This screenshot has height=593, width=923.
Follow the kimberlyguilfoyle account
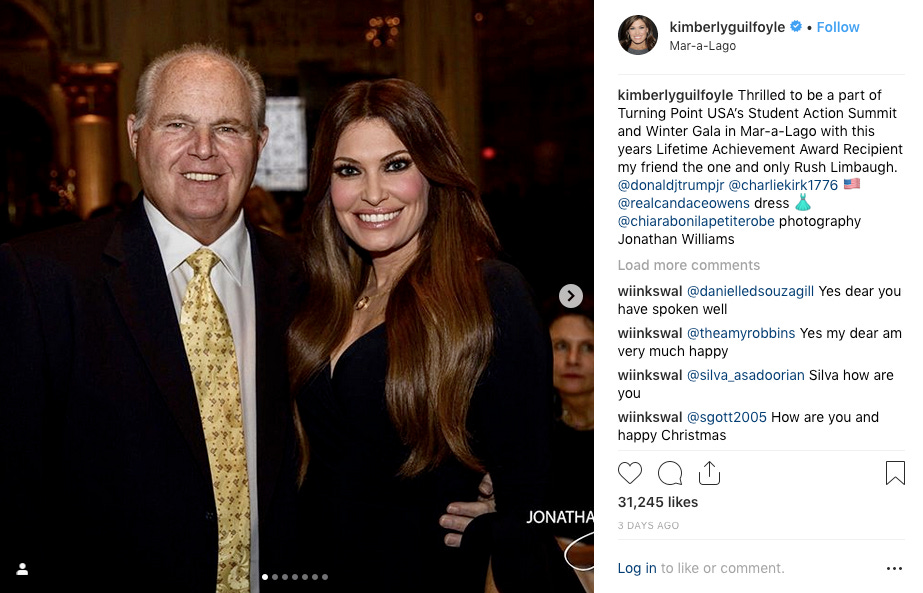pos(838,27)
